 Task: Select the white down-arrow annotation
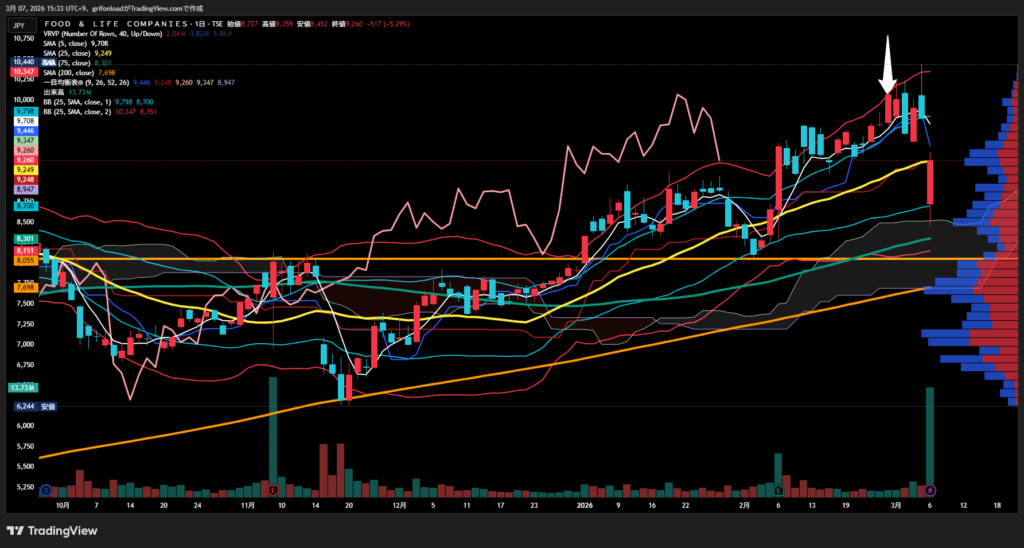click(x=888, y=65)
